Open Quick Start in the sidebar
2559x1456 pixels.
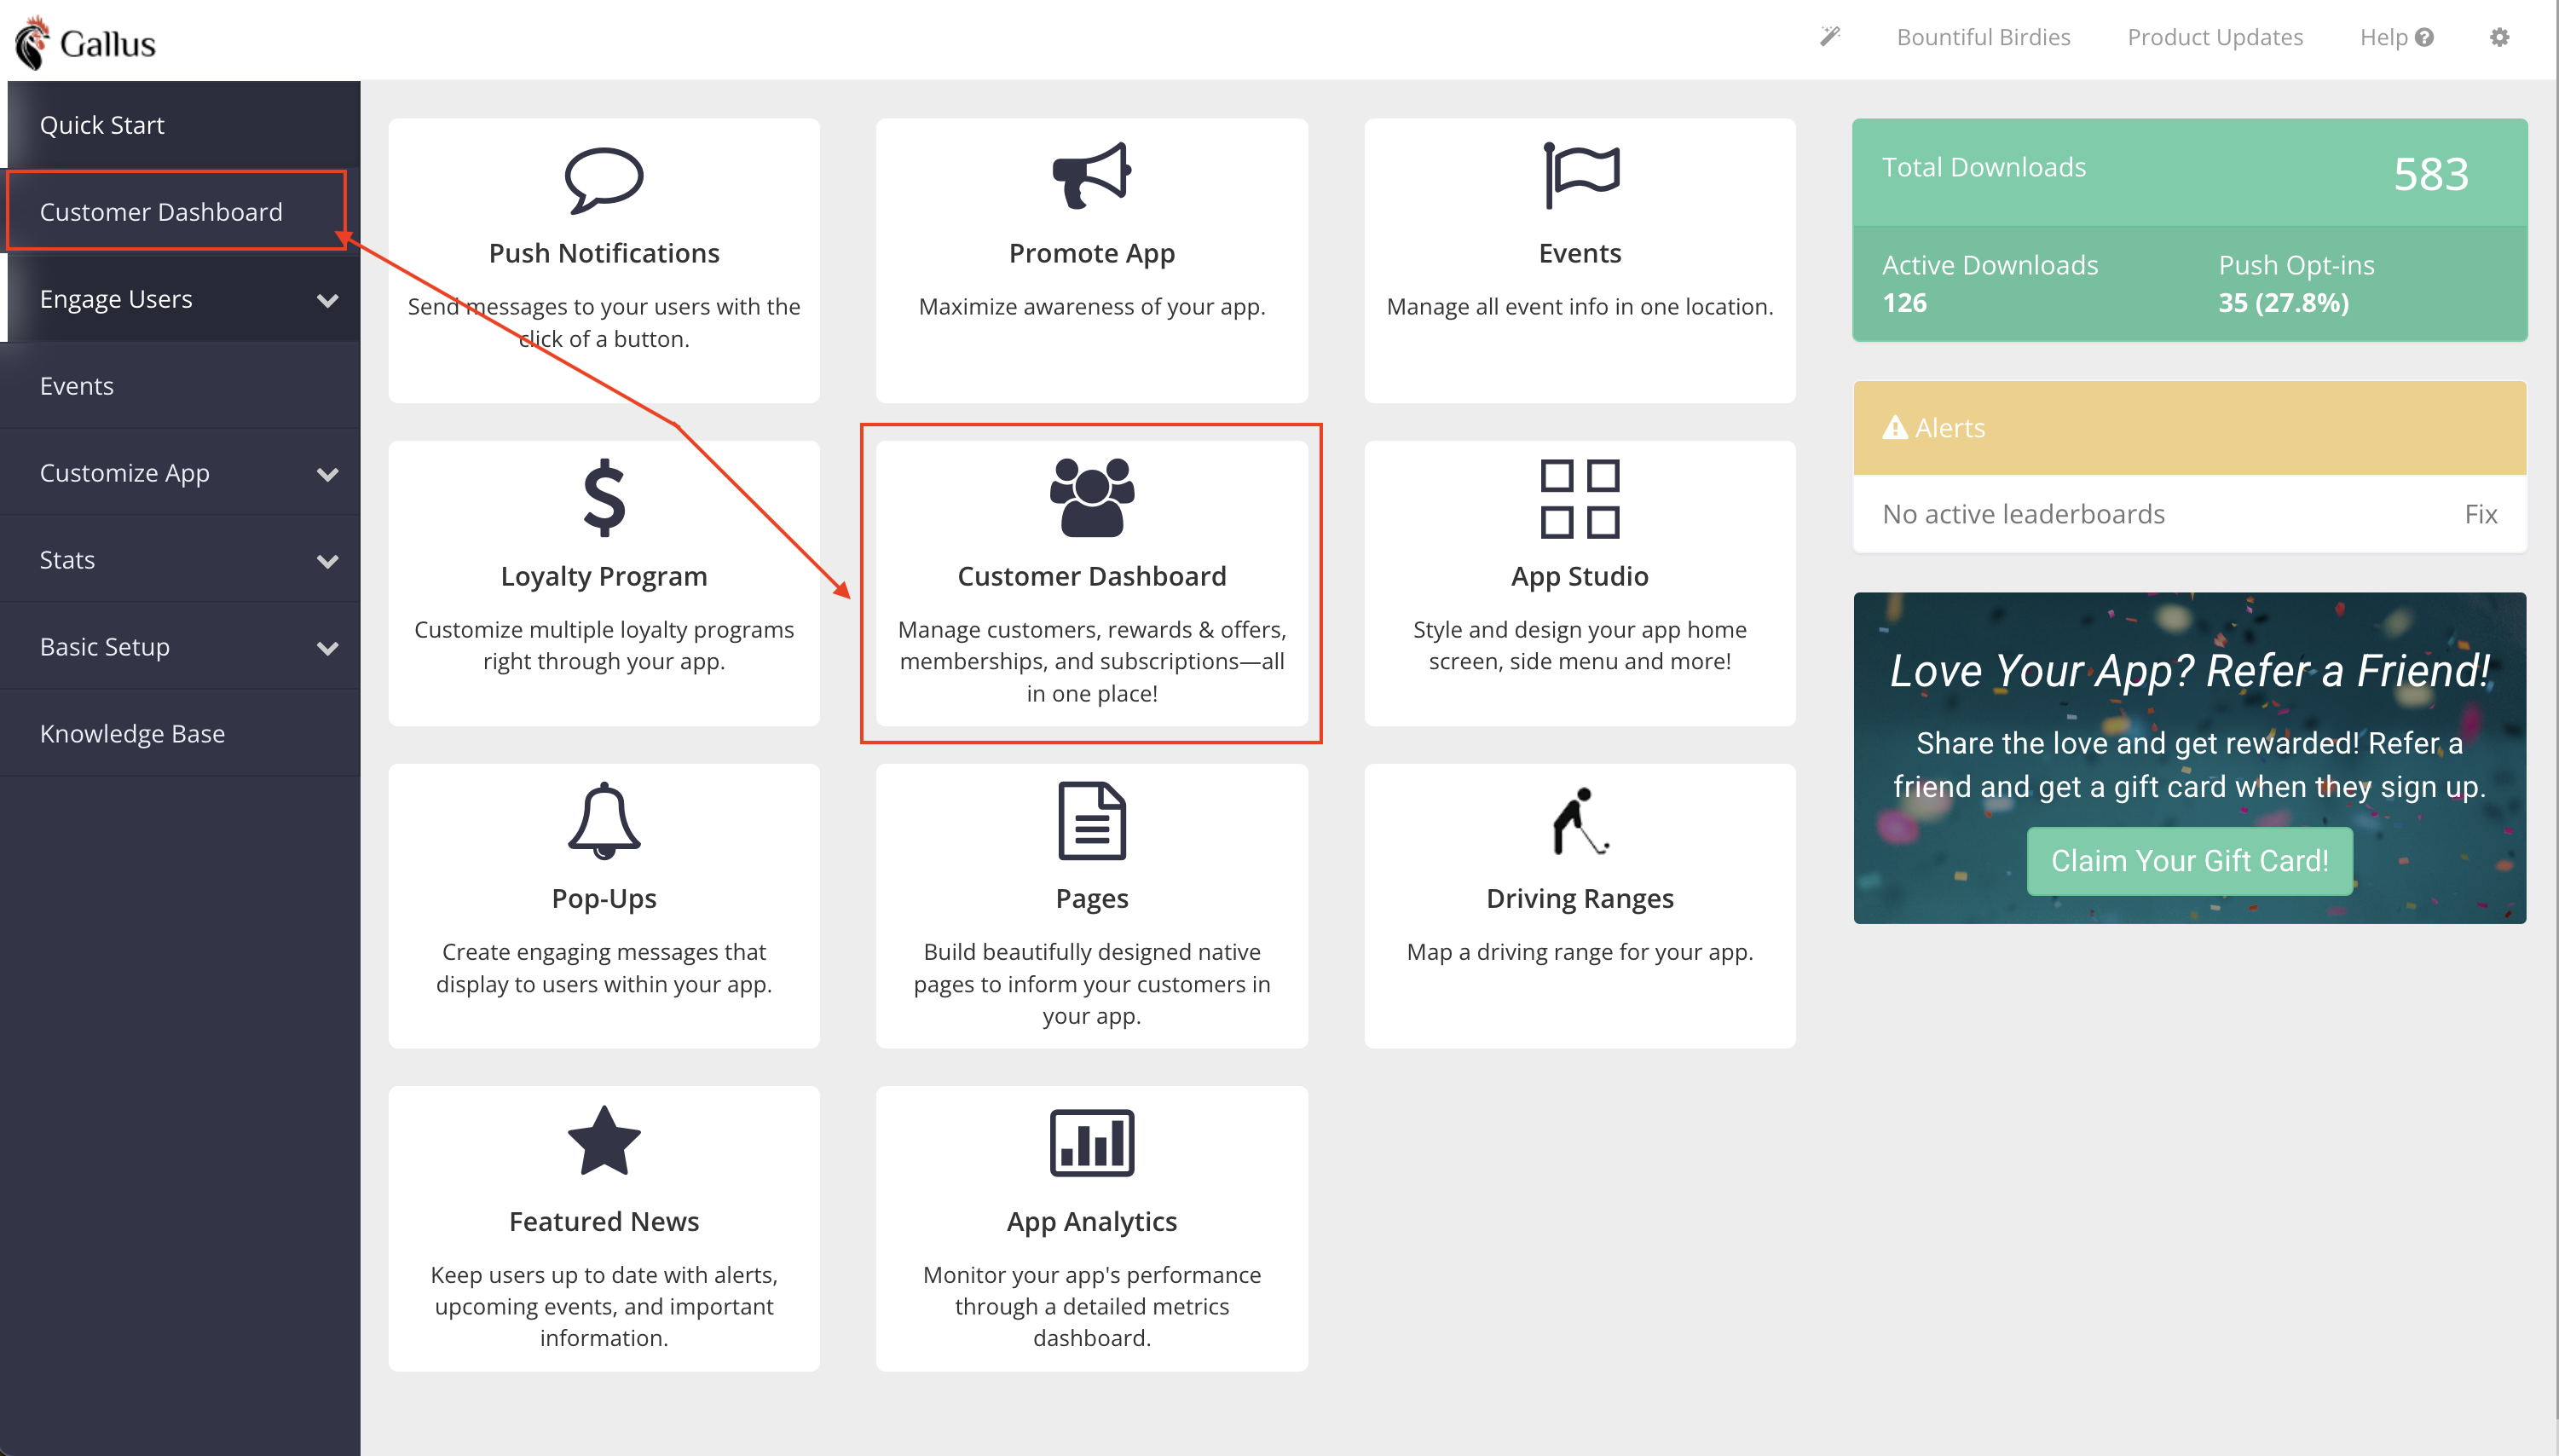[102, 125]
